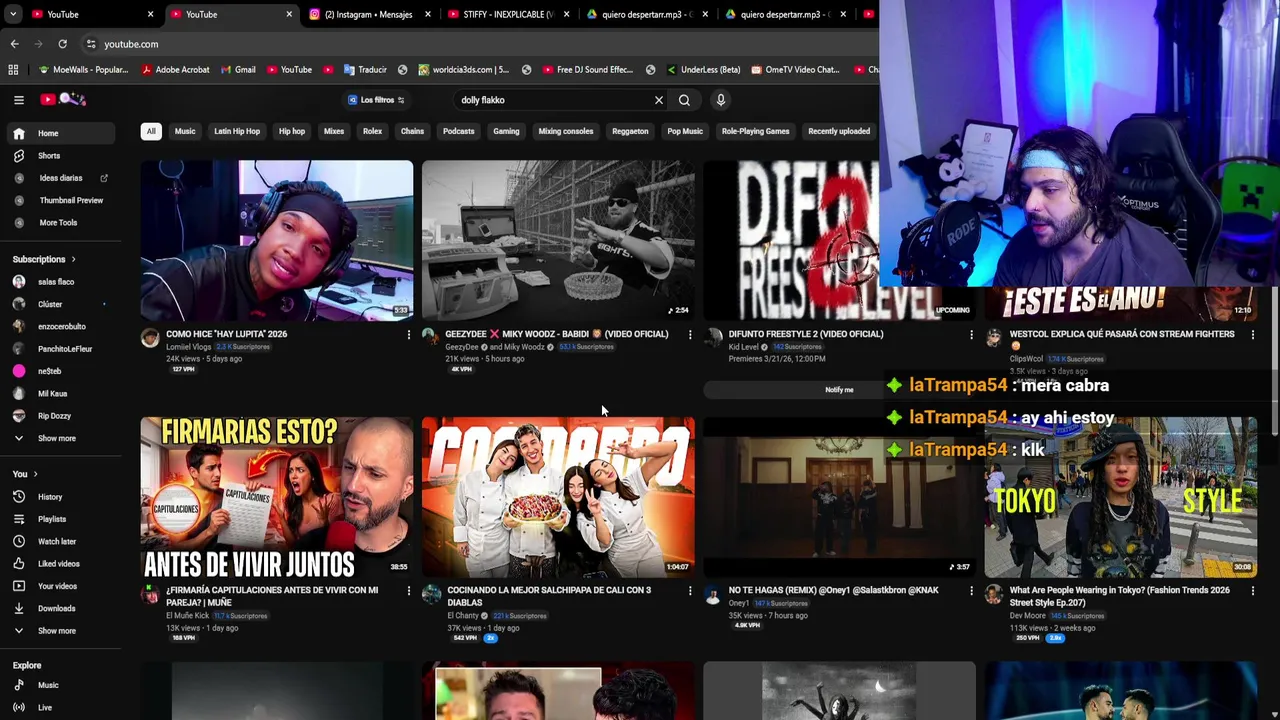Open Live under Explore
The height and width of the screenshot is (720, 1280).
pos(60,707)
